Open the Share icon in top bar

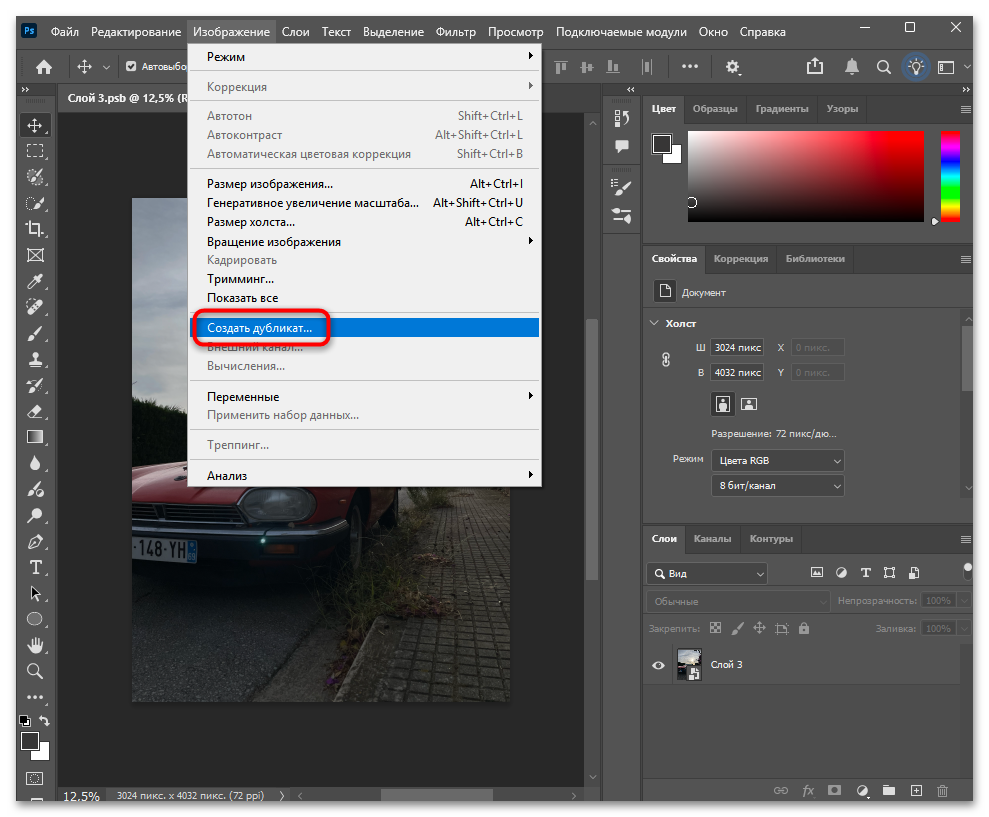[x=815, y=67]
